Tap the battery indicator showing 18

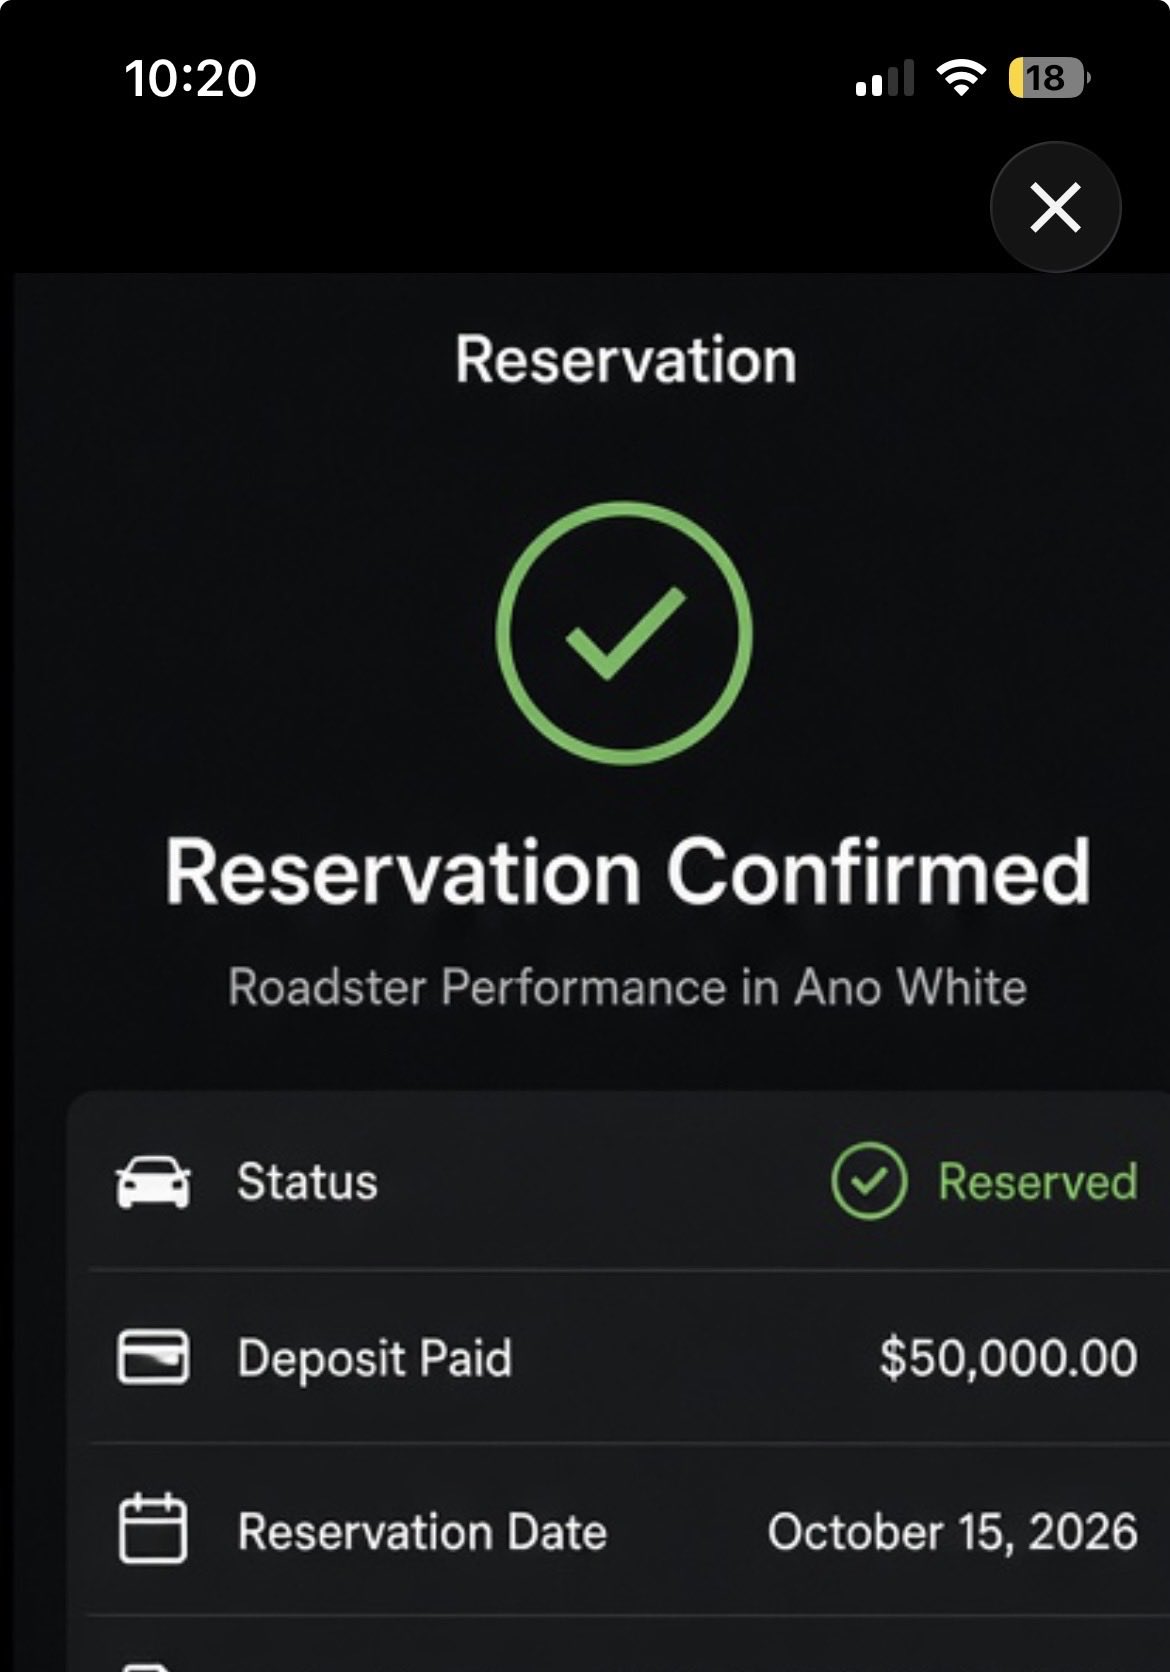tap(1049, 78)
